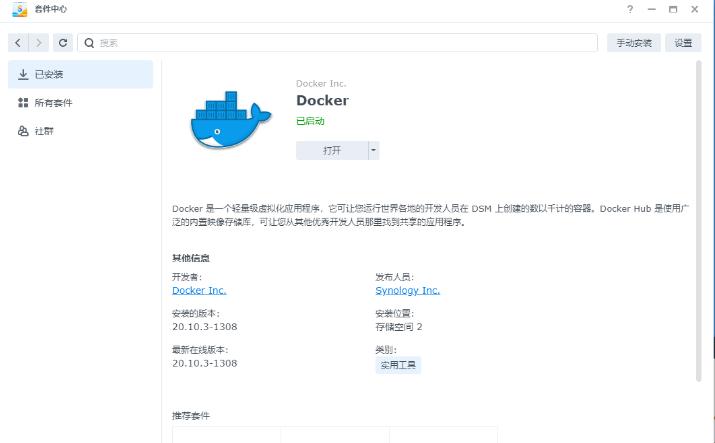Open 手动安装 manual install
This screenshot has height=443, width=715.
pyautogui.click(x=633, y=43)
